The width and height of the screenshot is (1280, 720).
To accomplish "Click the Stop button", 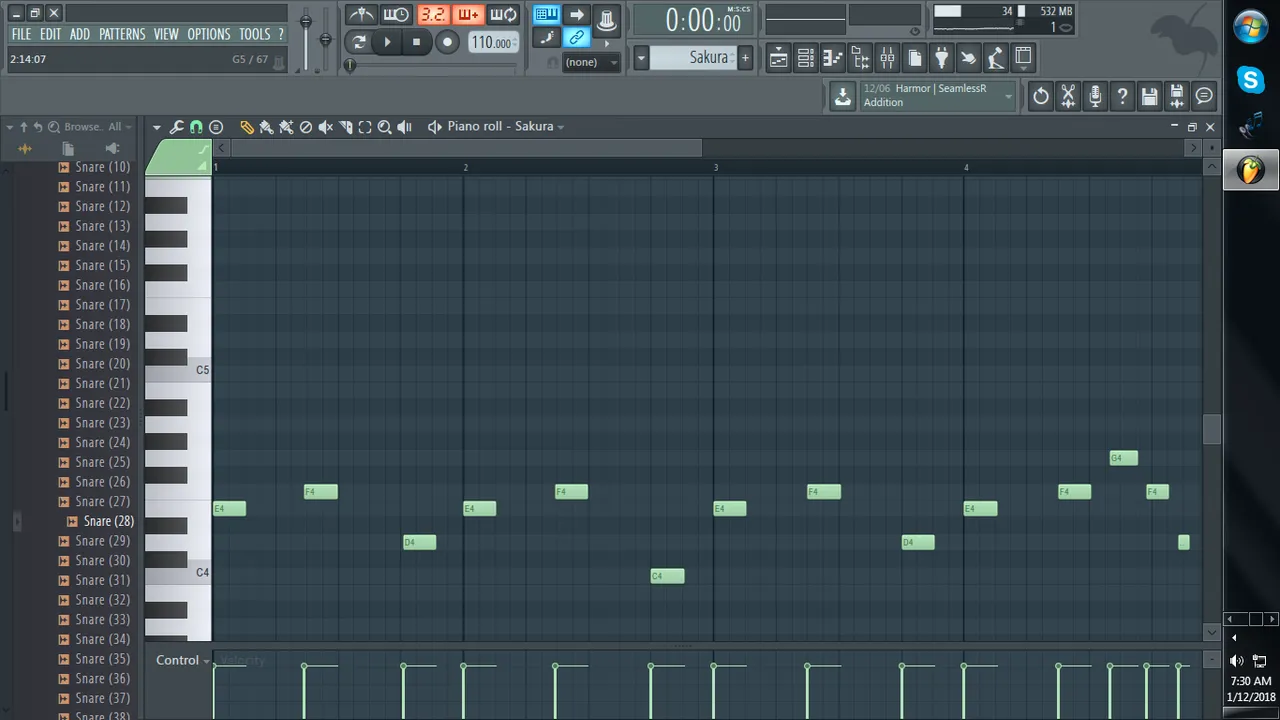I will coord(416,42).
